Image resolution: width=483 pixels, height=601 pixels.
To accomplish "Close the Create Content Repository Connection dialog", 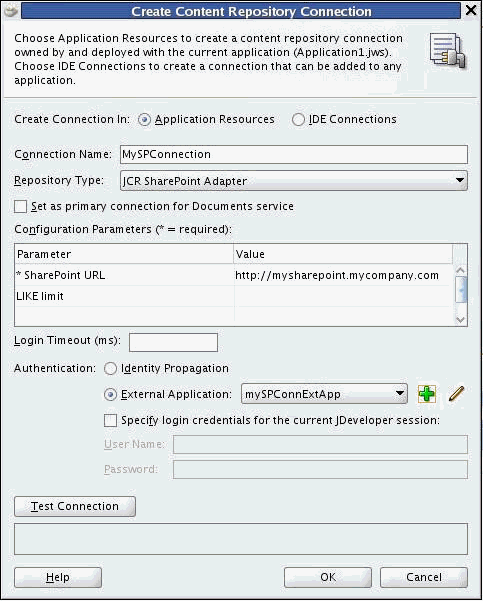I will coord(471,10).
